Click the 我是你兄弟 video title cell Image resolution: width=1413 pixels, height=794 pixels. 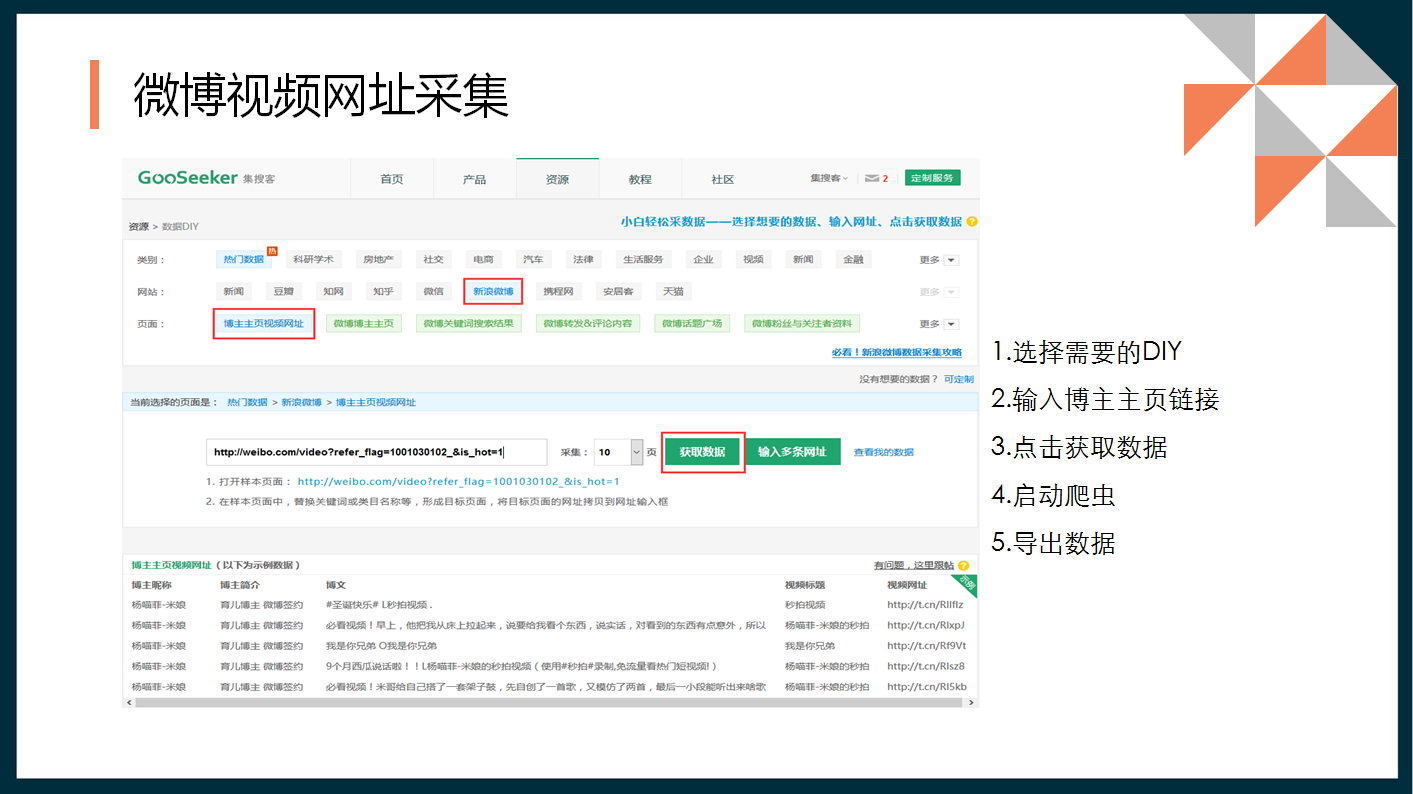(810, 646)
